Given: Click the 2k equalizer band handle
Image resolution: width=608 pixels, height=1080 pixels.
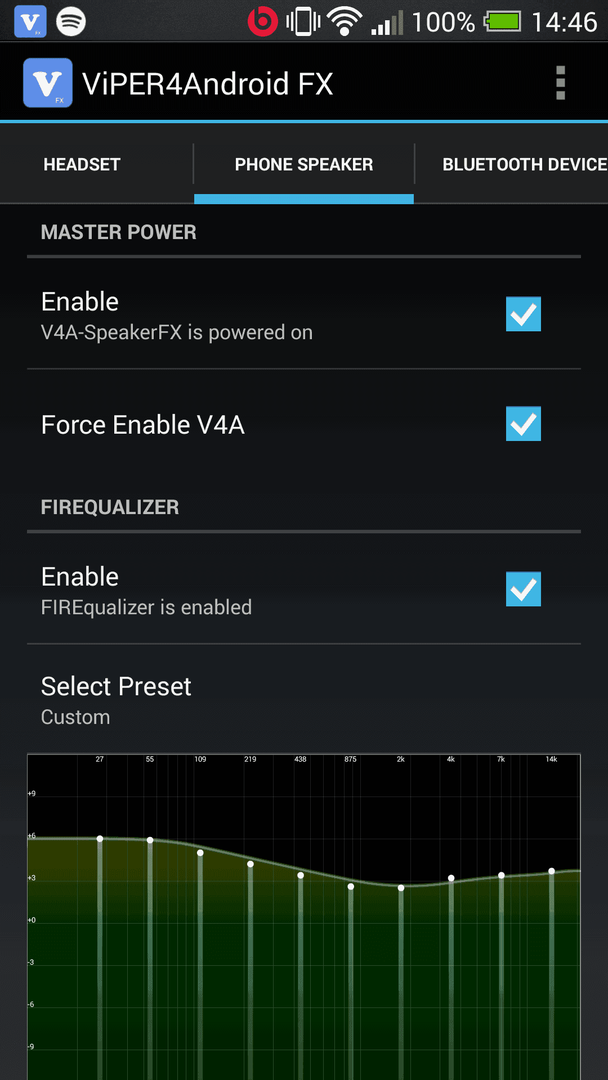Looking at the screenshot, I should pyautogui.click(x=401, y=888).
